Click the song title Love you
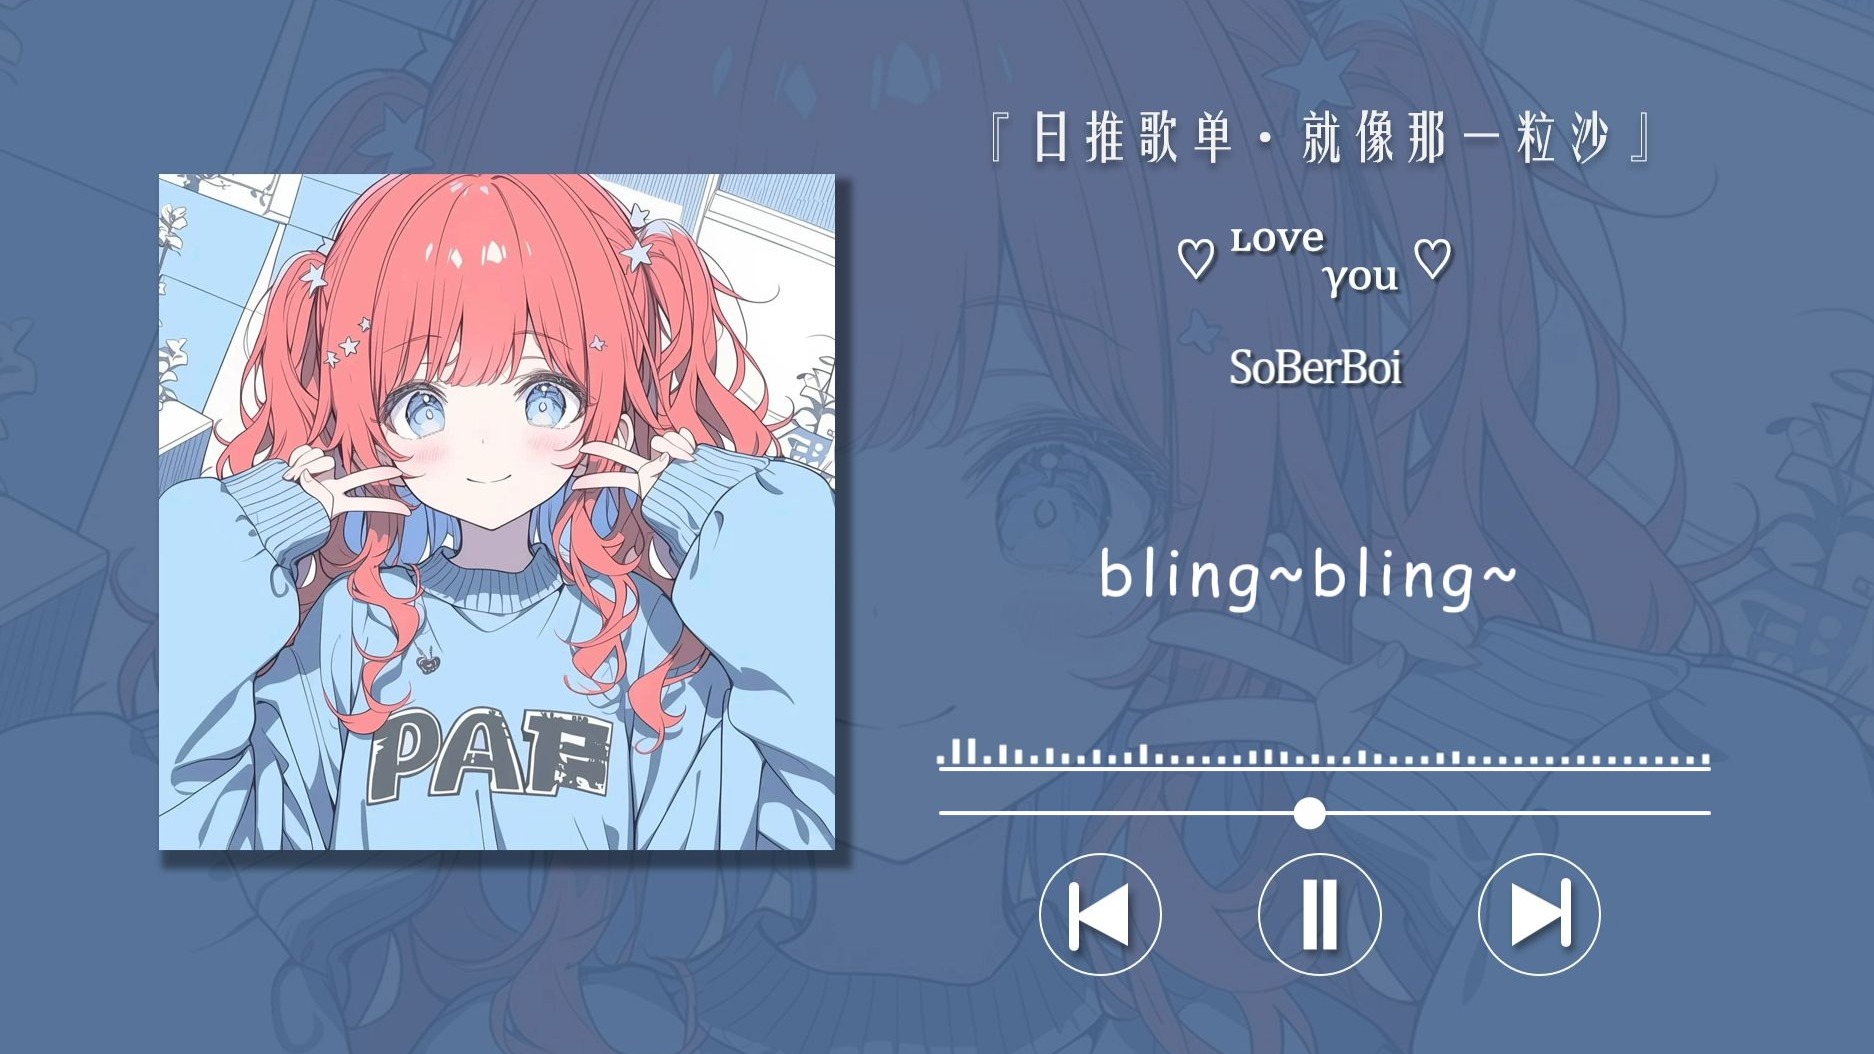 [1314, 259]
